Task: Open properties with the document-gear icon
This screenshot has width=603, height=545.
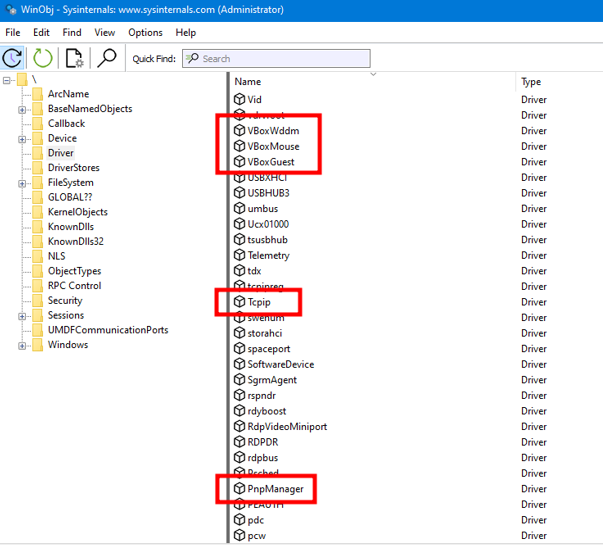Action: tap(75, 59)
